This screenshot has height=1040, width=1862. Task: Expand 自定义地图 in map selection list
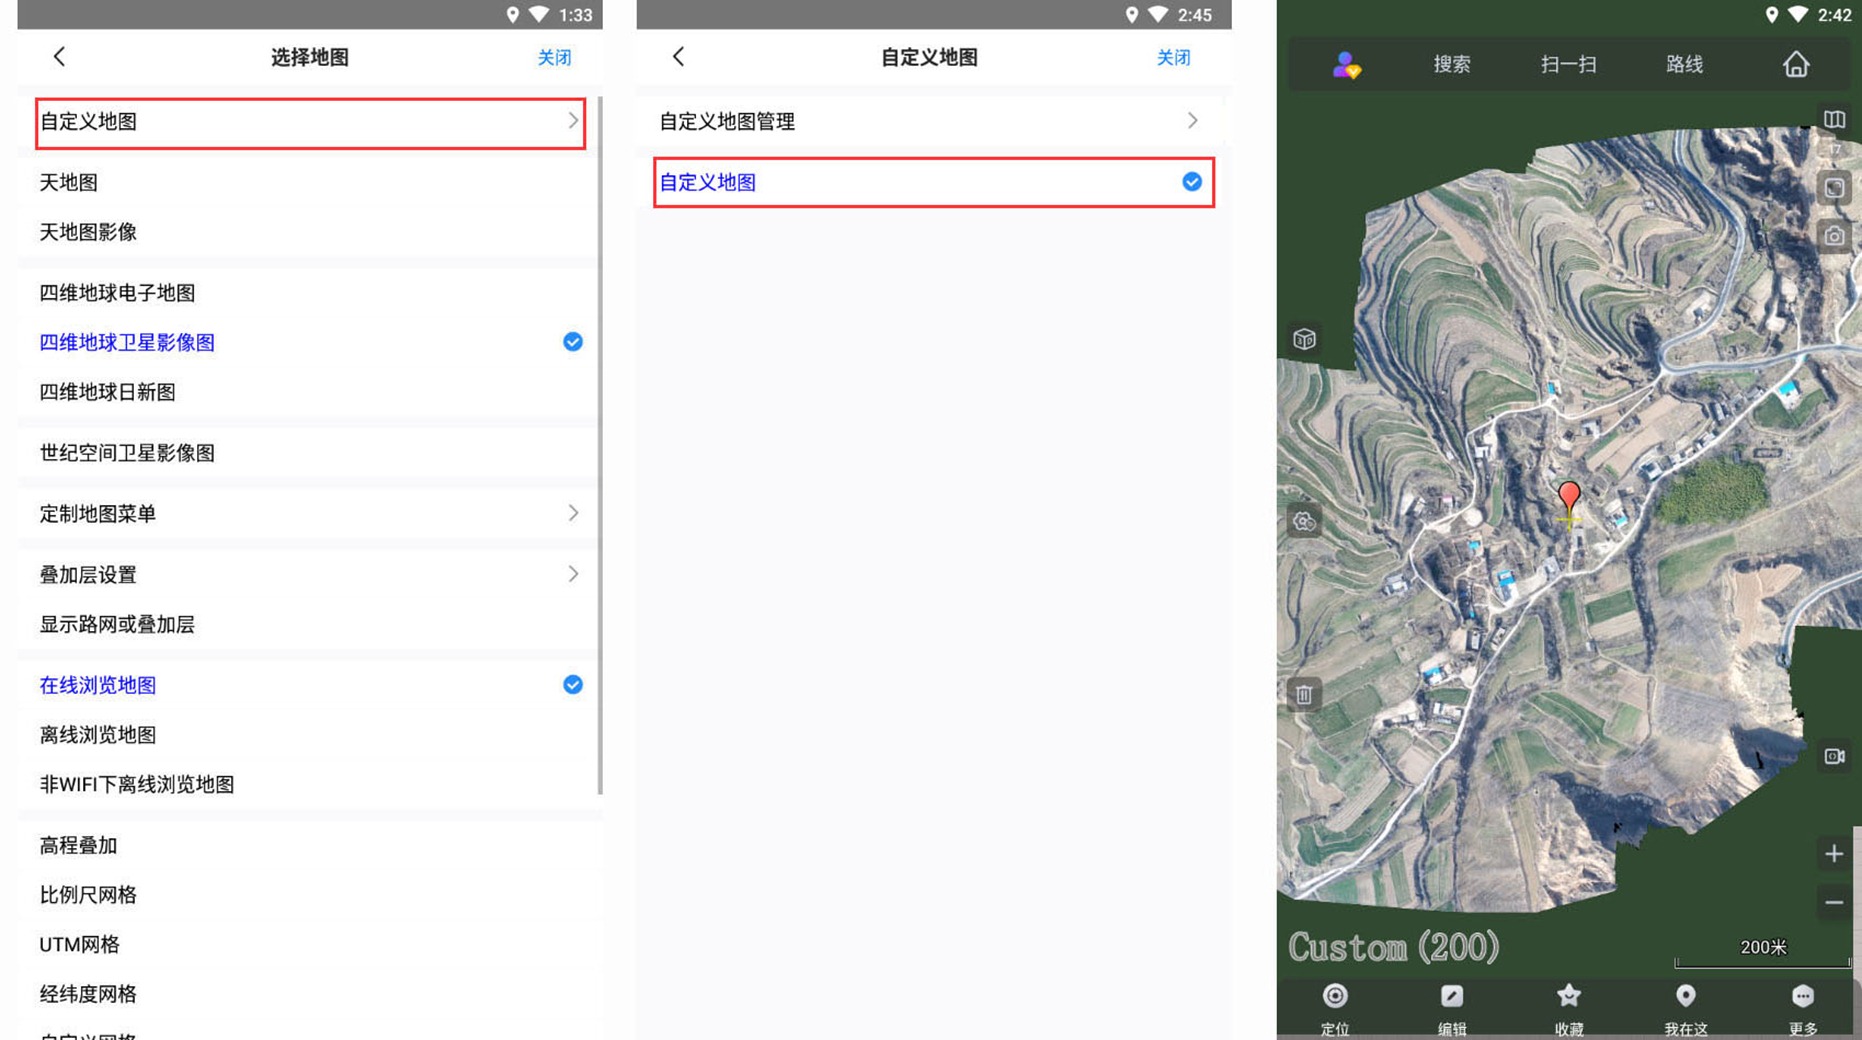coord(310,122)
